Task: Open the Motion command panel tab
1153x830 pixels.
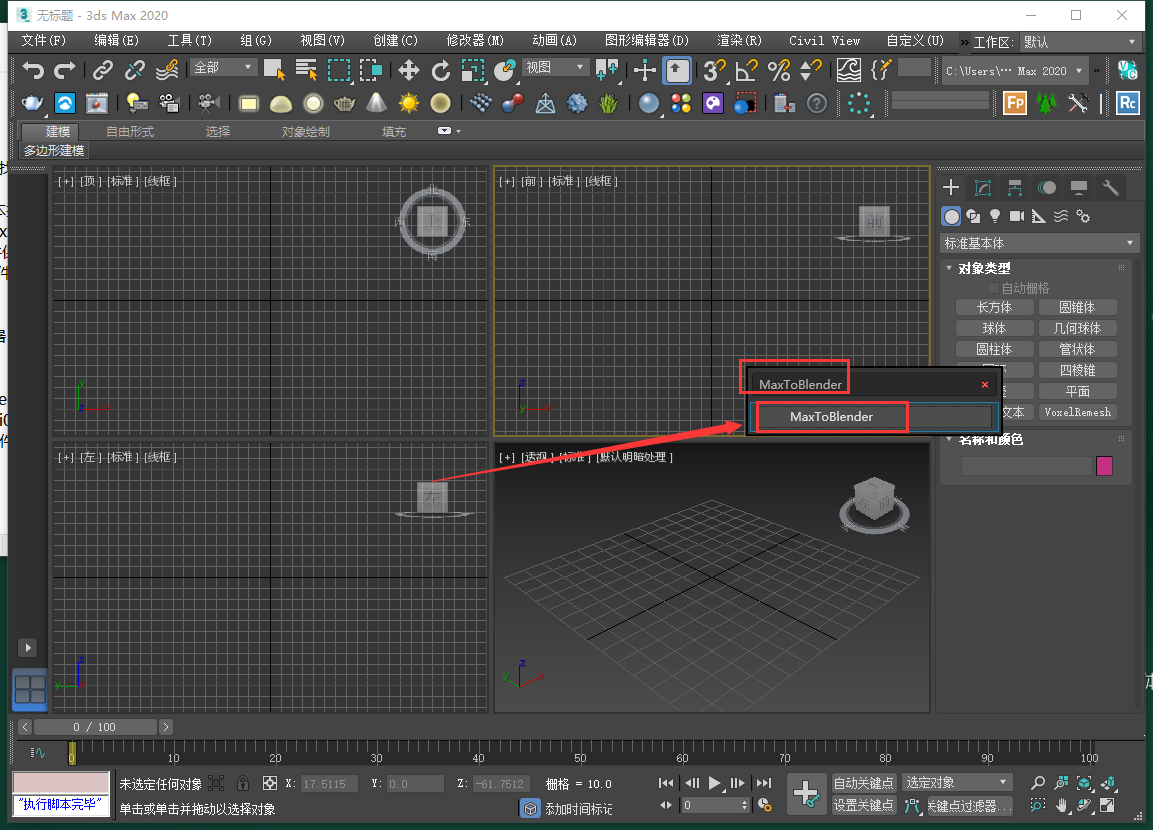Action: [x=1047, y=187]
